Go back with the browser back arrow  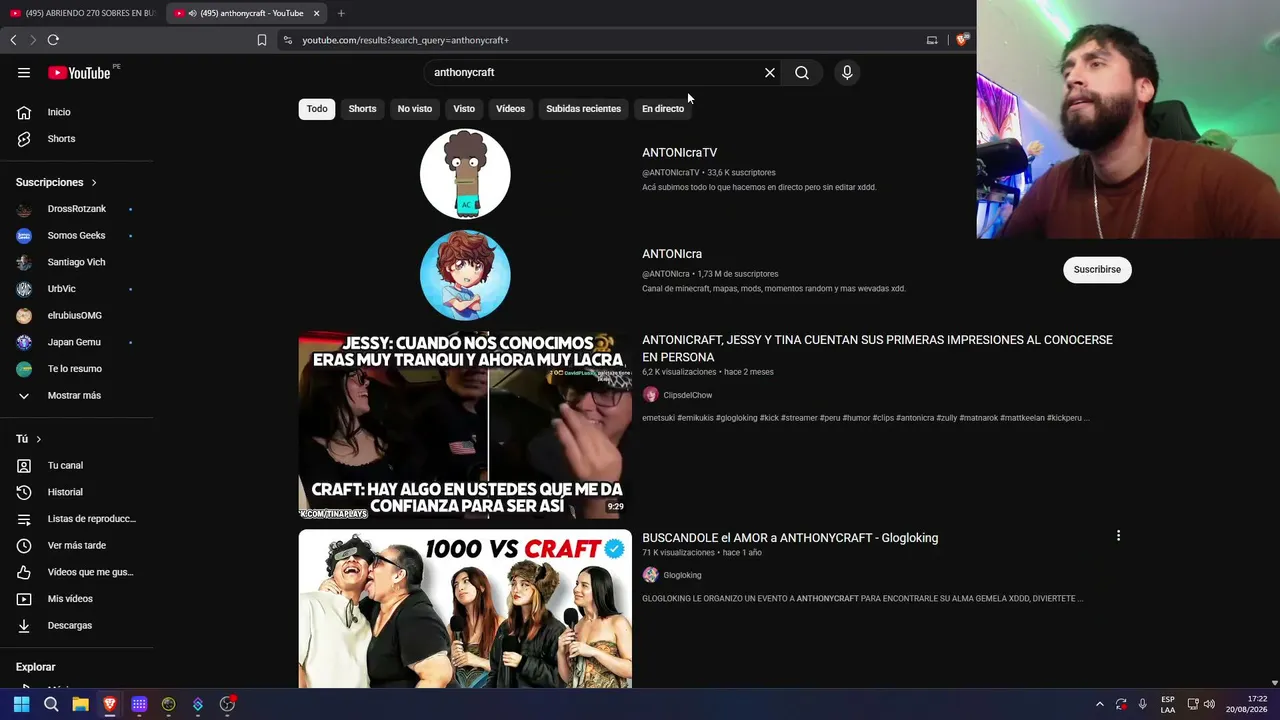[x=13, y=40]
